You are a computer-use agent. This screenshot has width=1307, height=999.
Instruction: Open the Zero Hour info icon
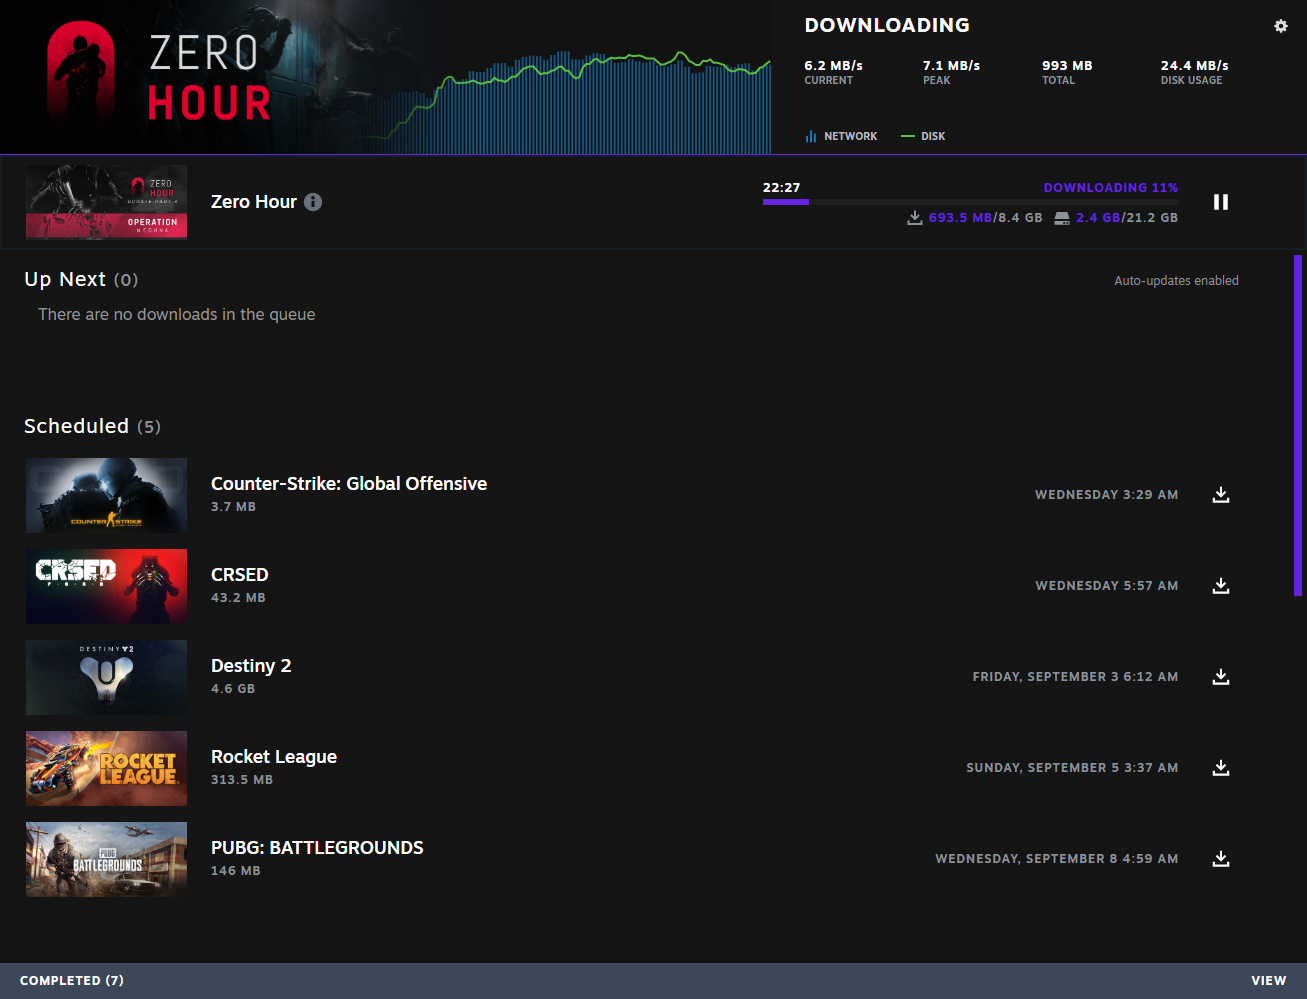point(313,202)
